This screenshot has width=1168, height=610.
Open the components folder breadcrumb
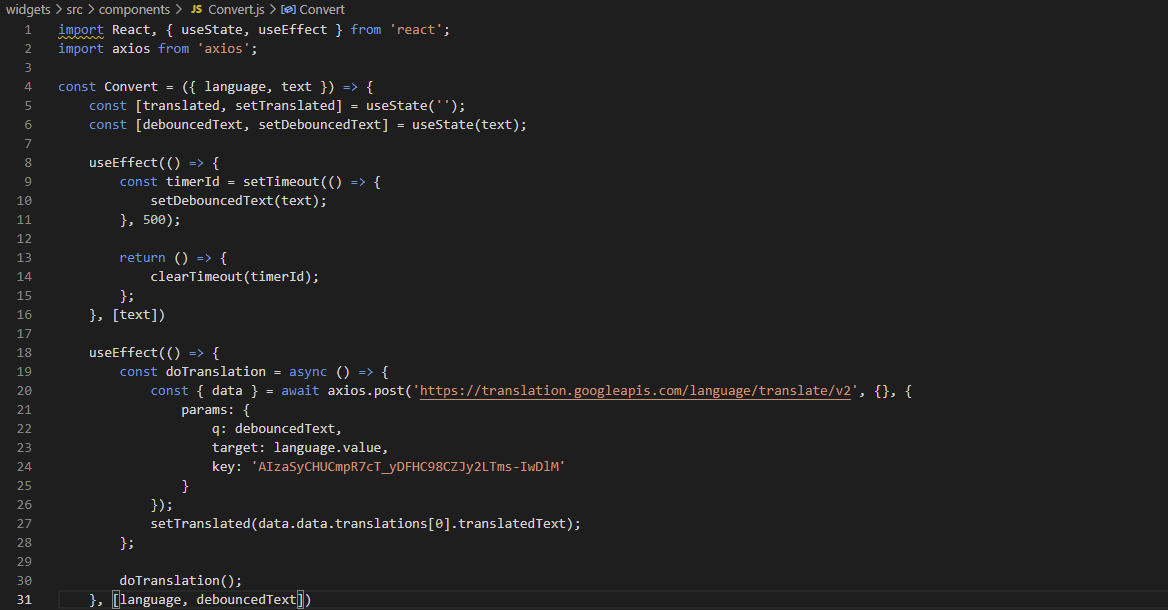pyautogui.click(x=135, y=10)
